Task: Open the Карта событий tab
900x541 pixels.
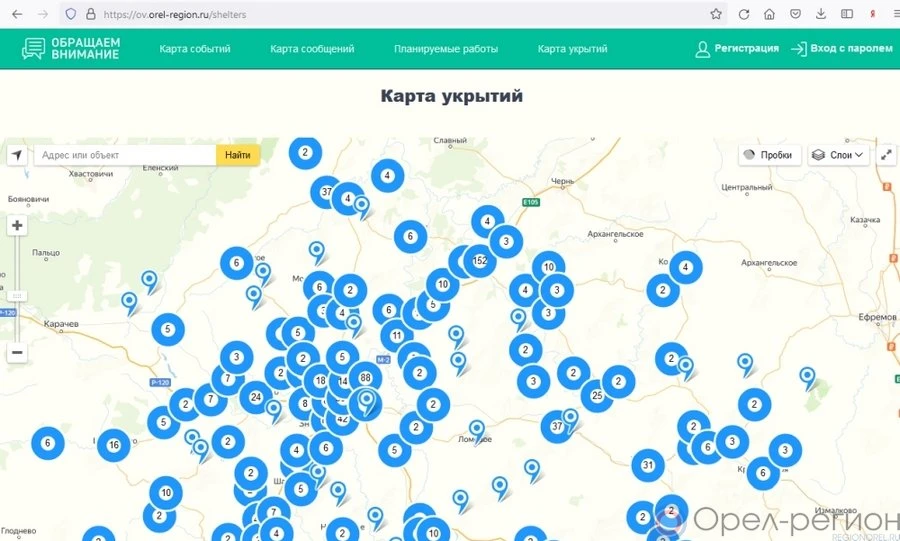Action: click(x=195, y=49)
